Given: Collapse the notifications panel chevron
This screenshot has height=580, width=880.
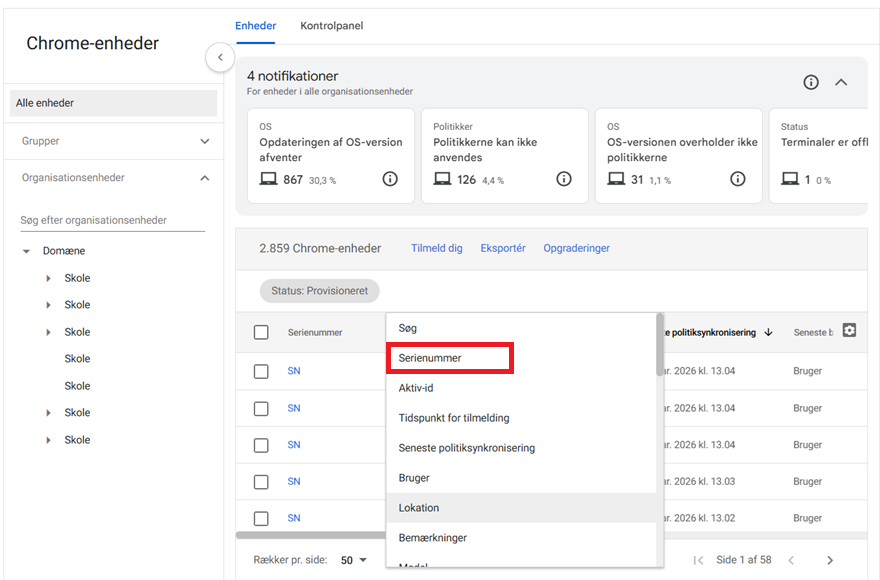Looking at the screenshot, I should tap(841, 82).
